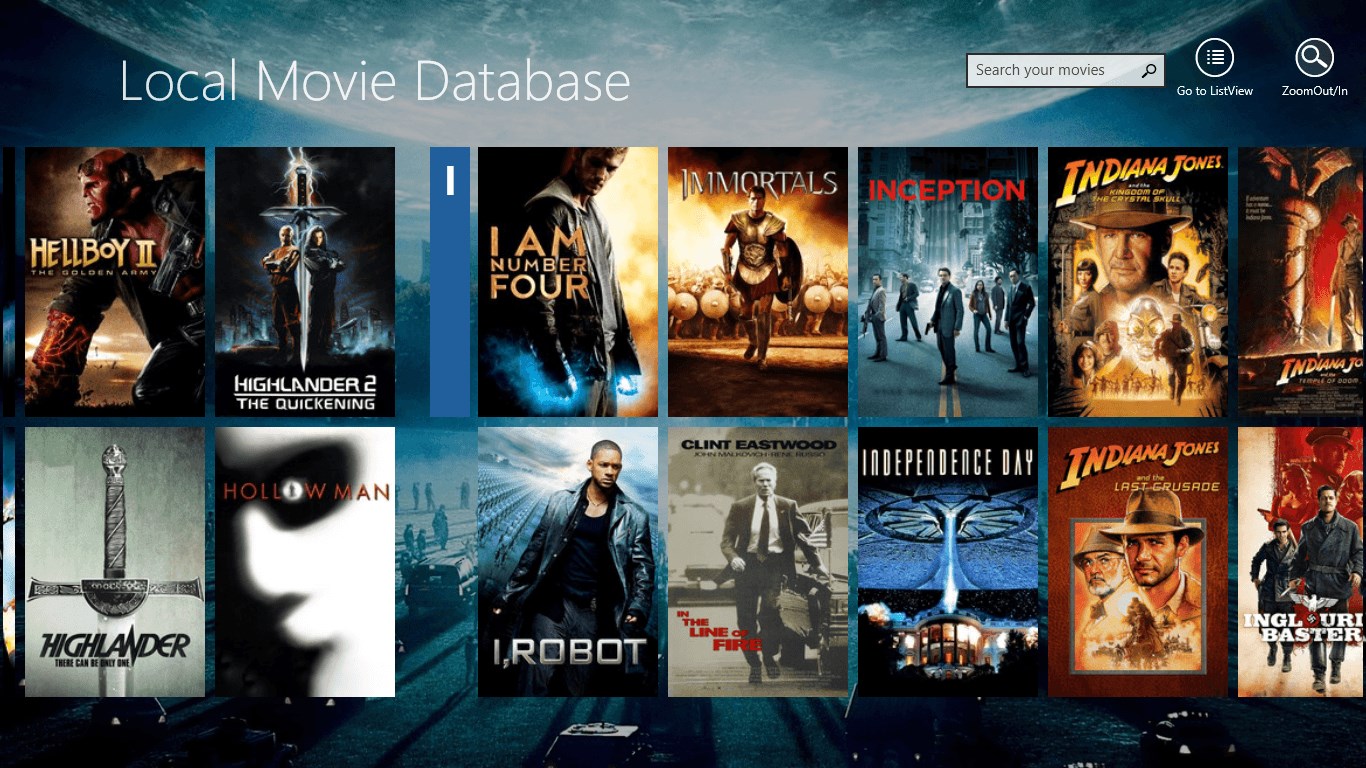Open the Hellboy II movie poster
Screen dimensions: 1366x768
point(115,282)
